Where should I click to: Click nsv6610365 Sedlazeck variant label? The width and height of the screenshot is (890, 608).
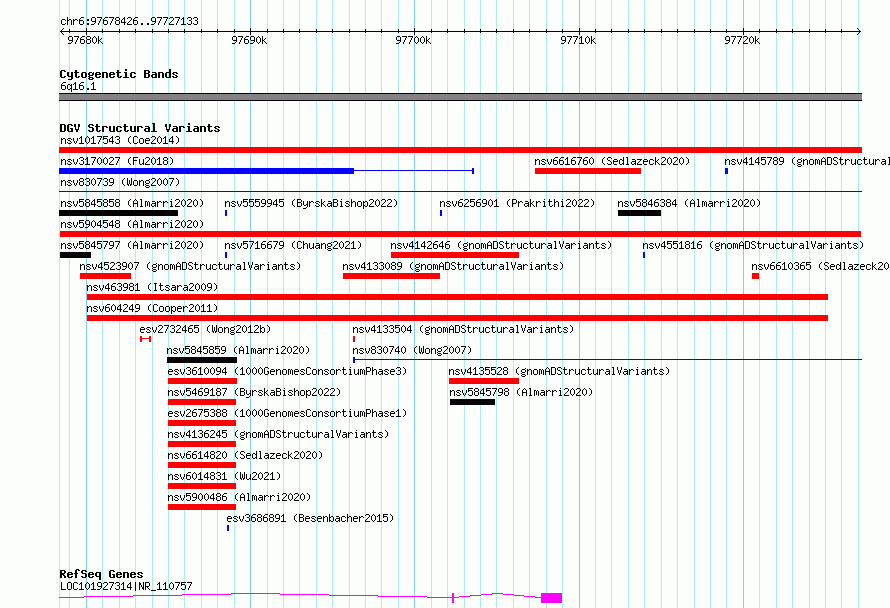pos(820,266)
